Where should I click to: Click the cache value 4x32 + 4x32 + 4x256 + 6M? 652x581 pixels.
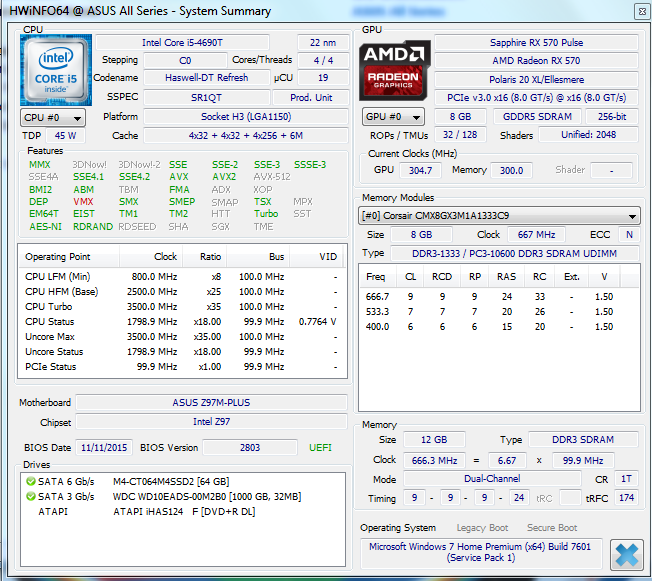pyautogui.click(x=246, y=136)
